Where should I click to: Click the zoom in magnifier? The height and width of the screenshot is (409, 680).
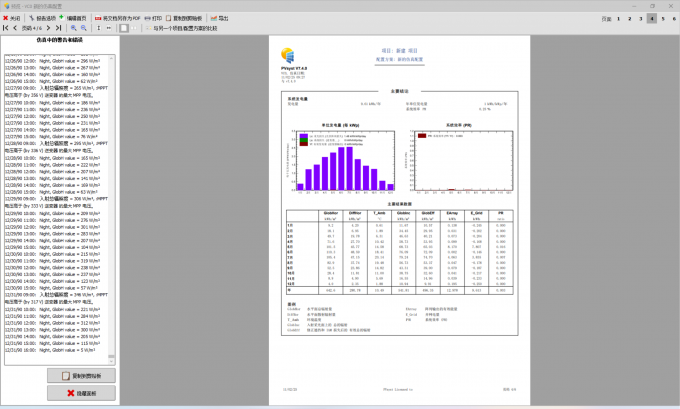pyautogui.click(x=74, y=29)
